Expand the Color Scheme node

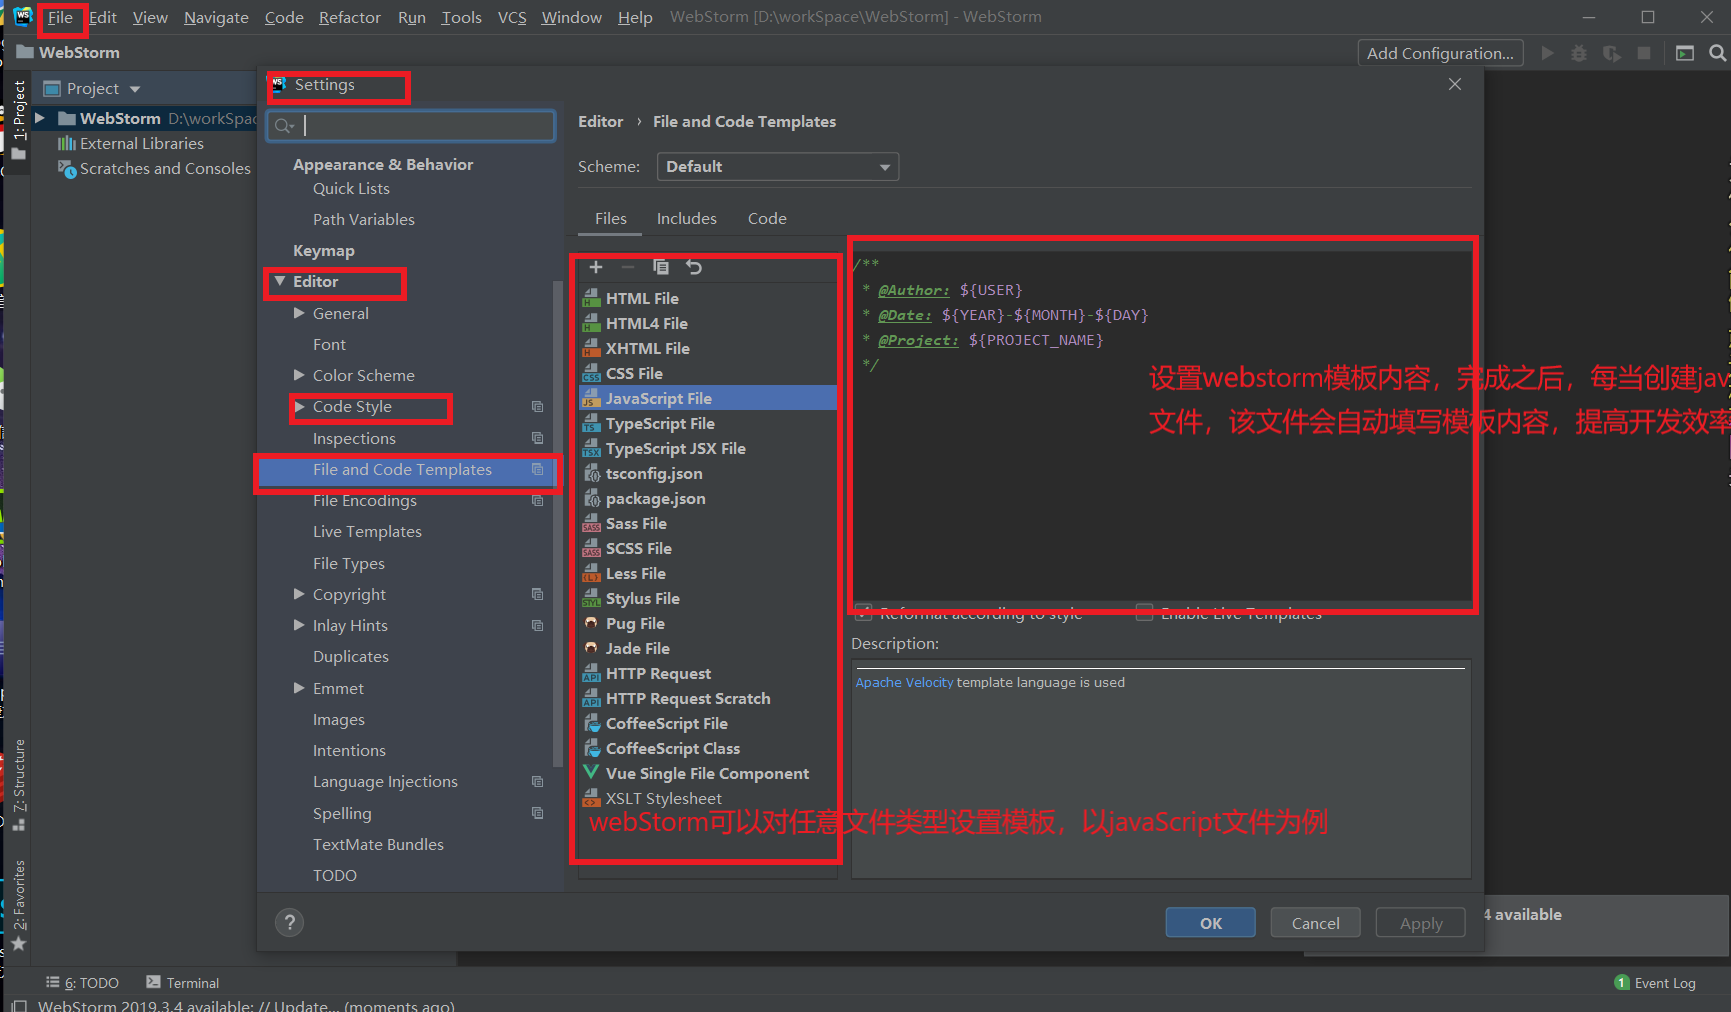pos(299,375)
